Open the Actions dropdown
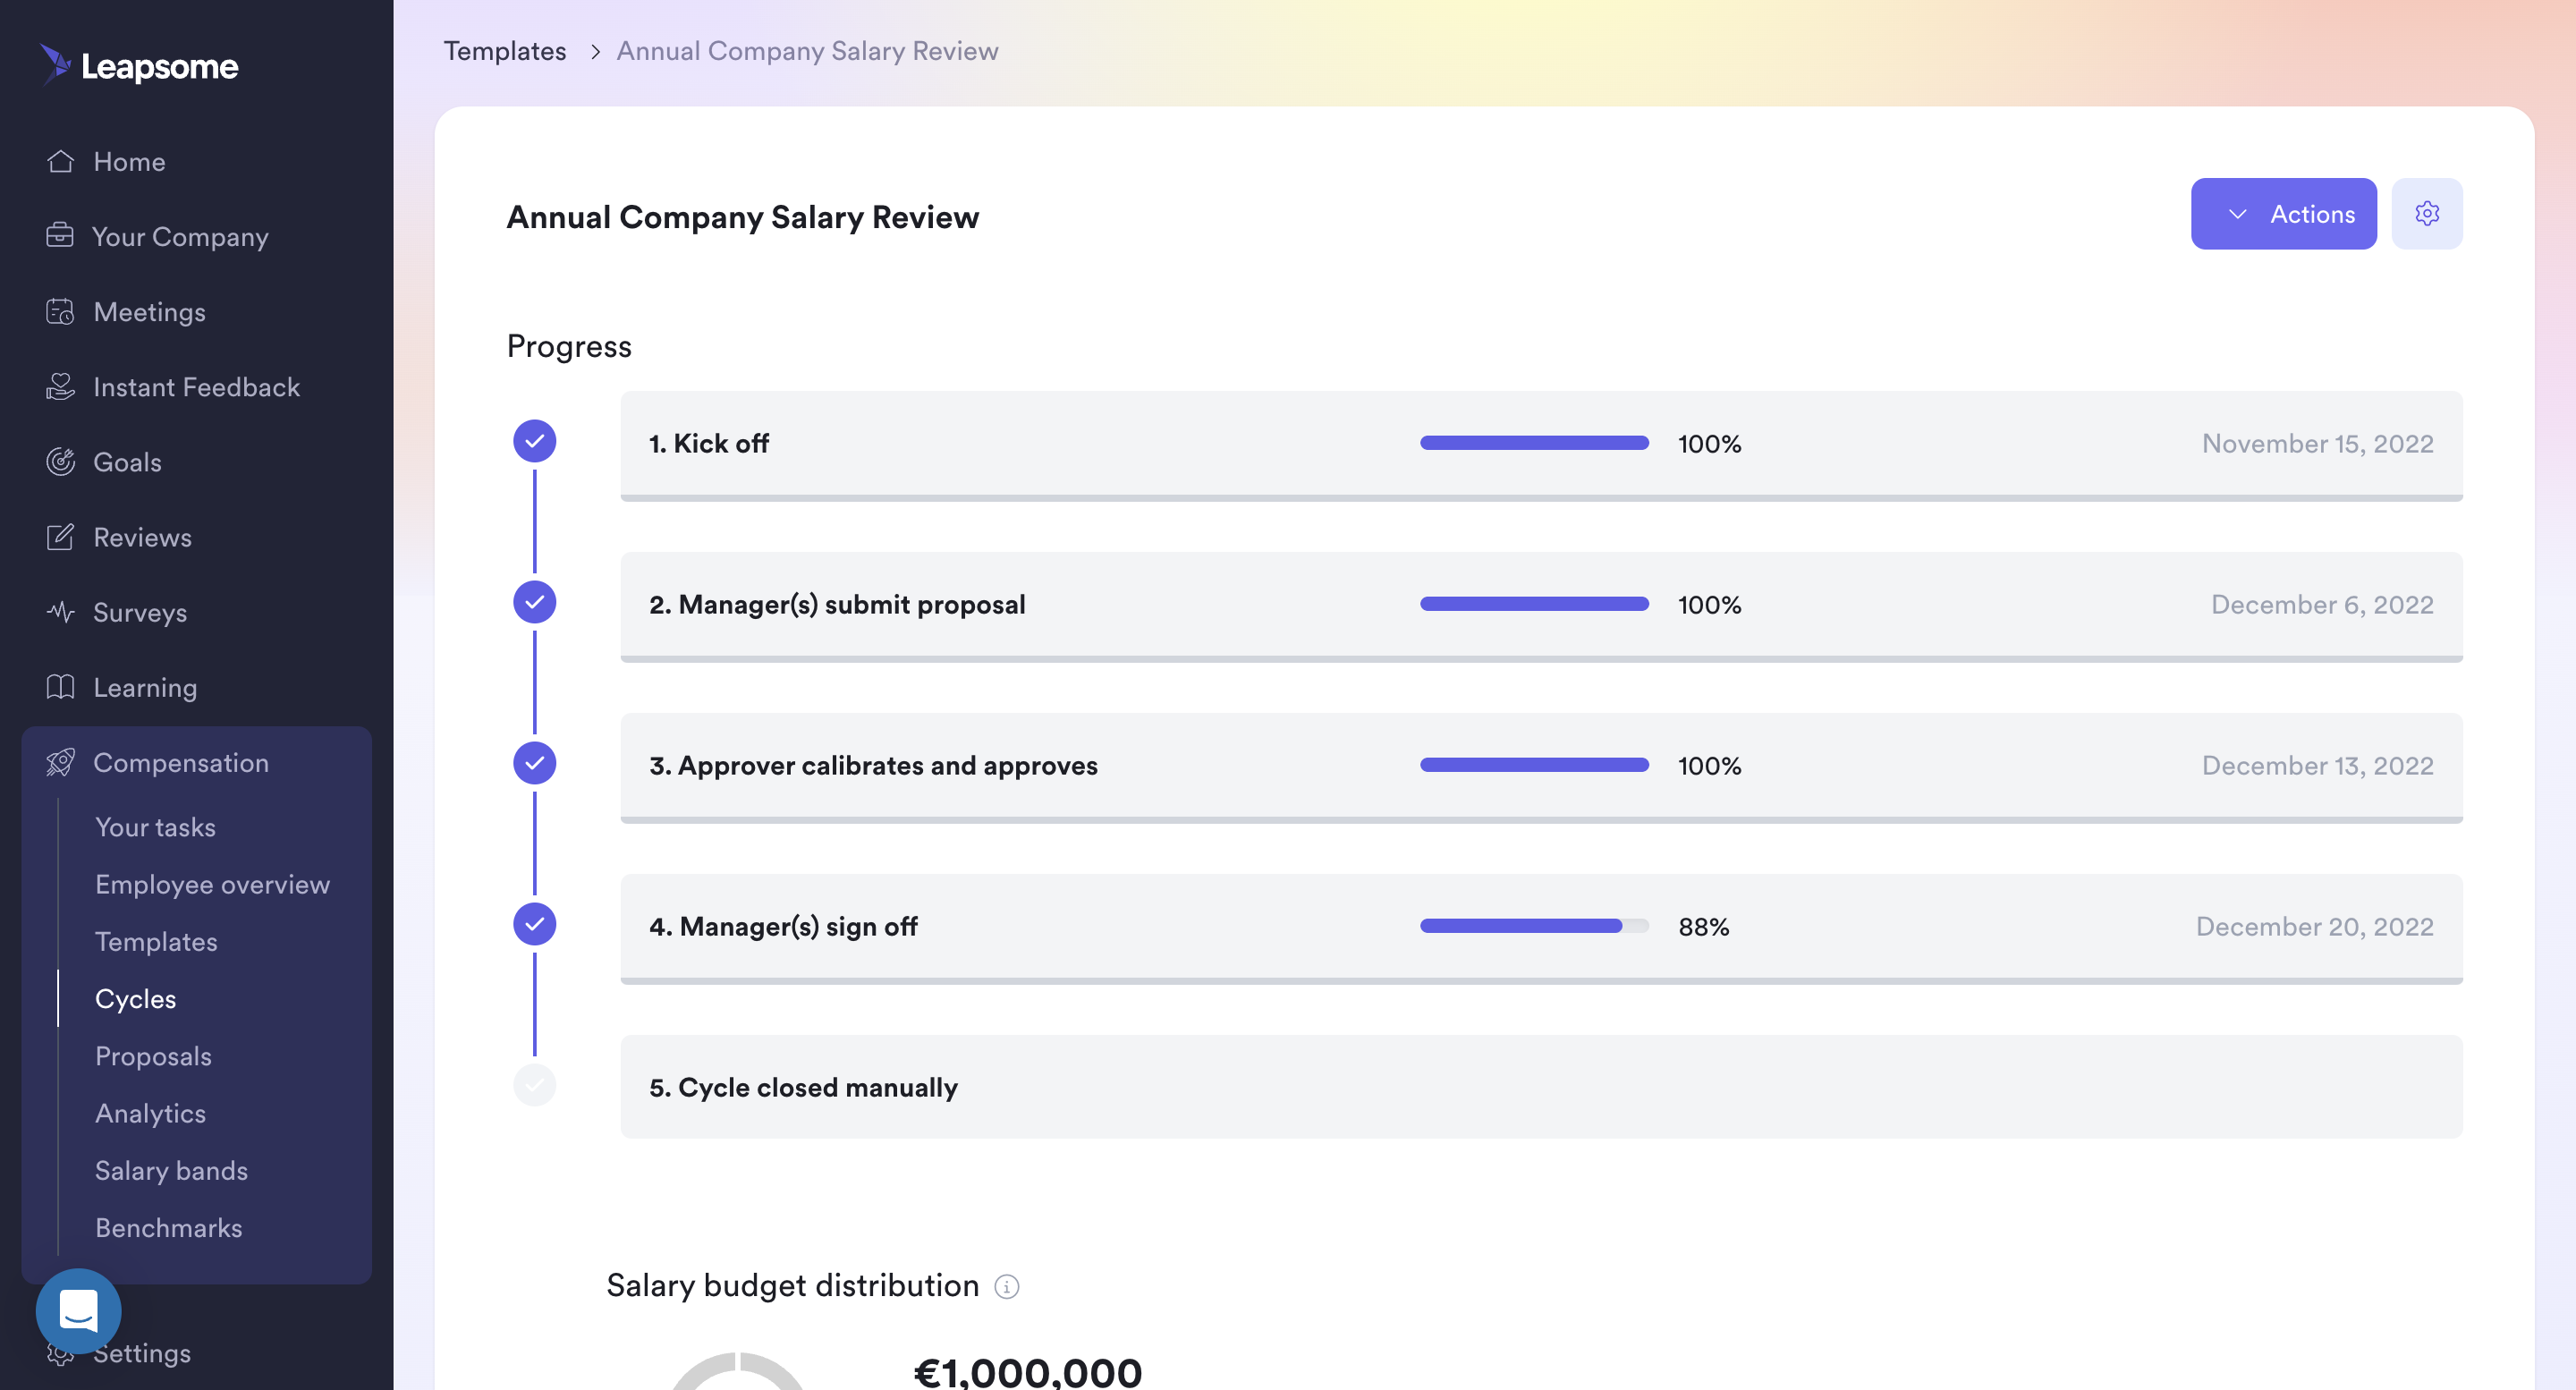This screenshot has height=1390, width=2576. 2284,213
